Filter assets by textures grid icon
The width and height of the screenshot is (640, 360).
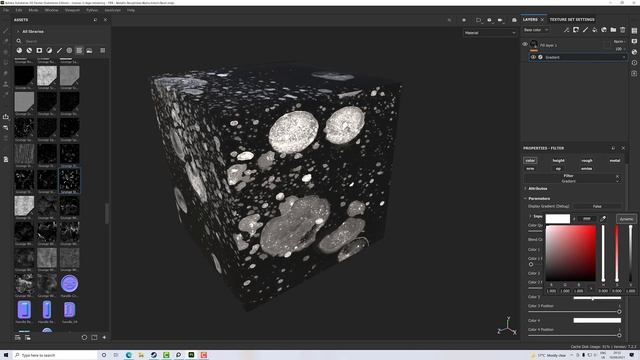[x=79, y=51]
